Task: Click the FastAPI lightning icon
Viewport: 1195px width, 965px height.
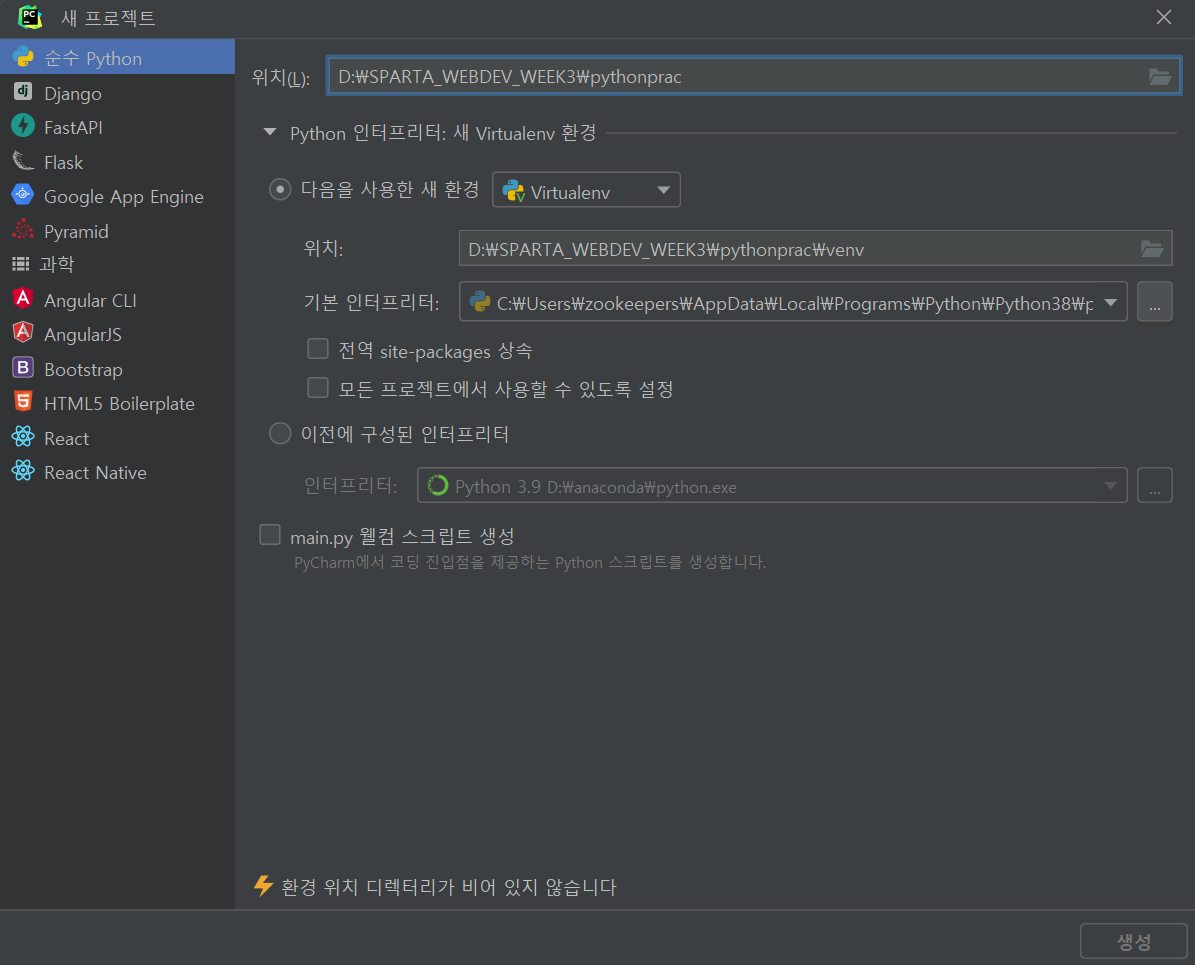Action: coord(23,126)
